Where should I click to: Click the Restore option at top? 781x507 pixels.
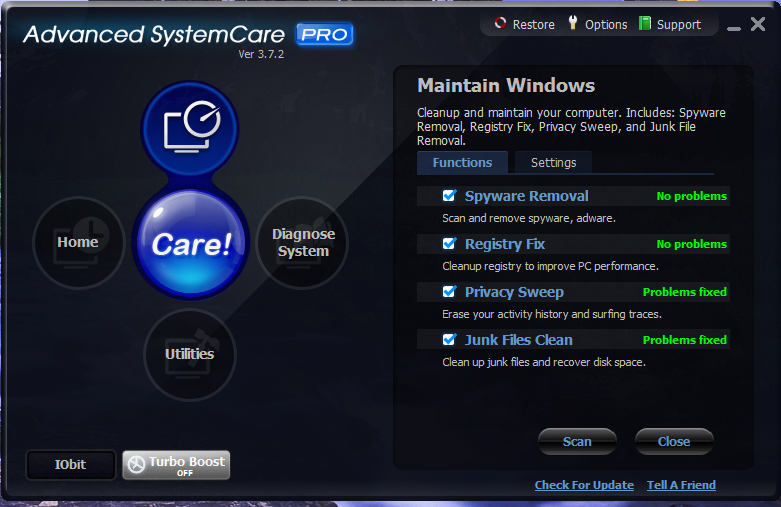[524, 24]
